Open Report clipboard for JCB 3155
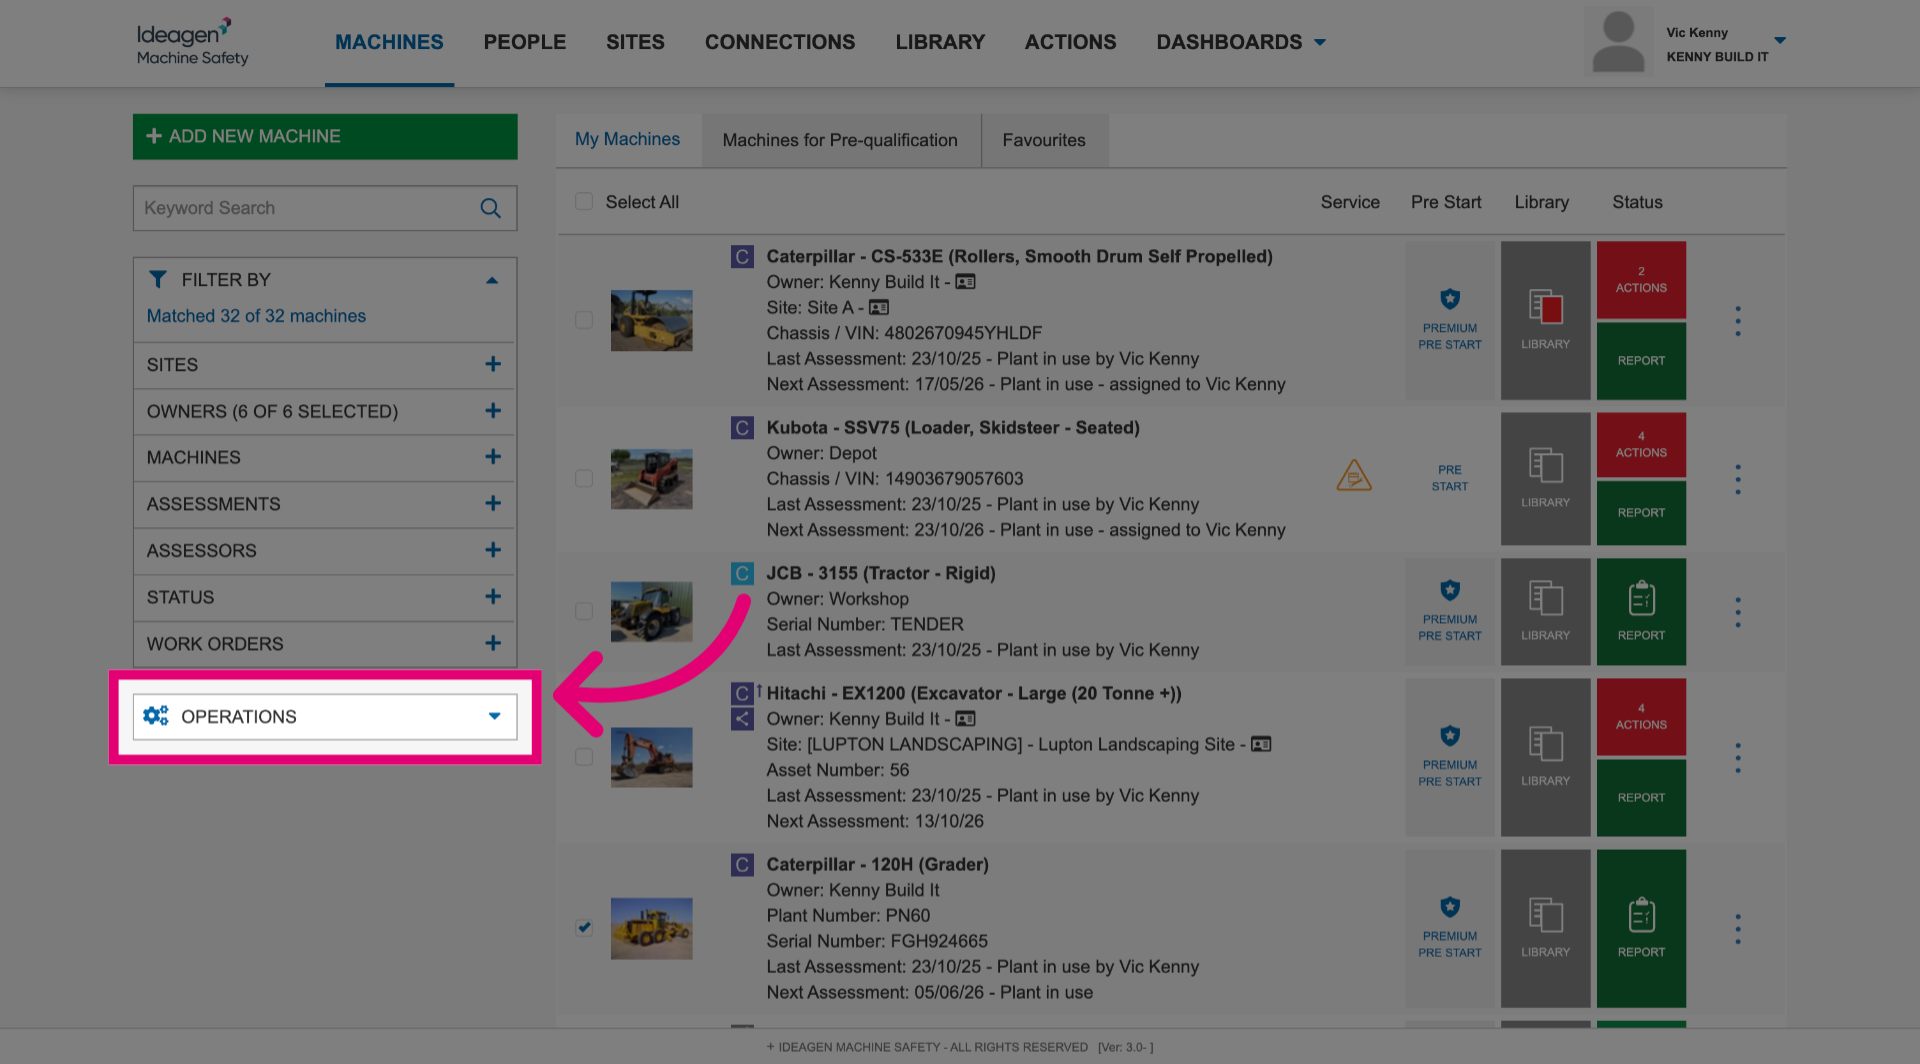Viewport: 1920px width, 1064px height. (1641, 611)
